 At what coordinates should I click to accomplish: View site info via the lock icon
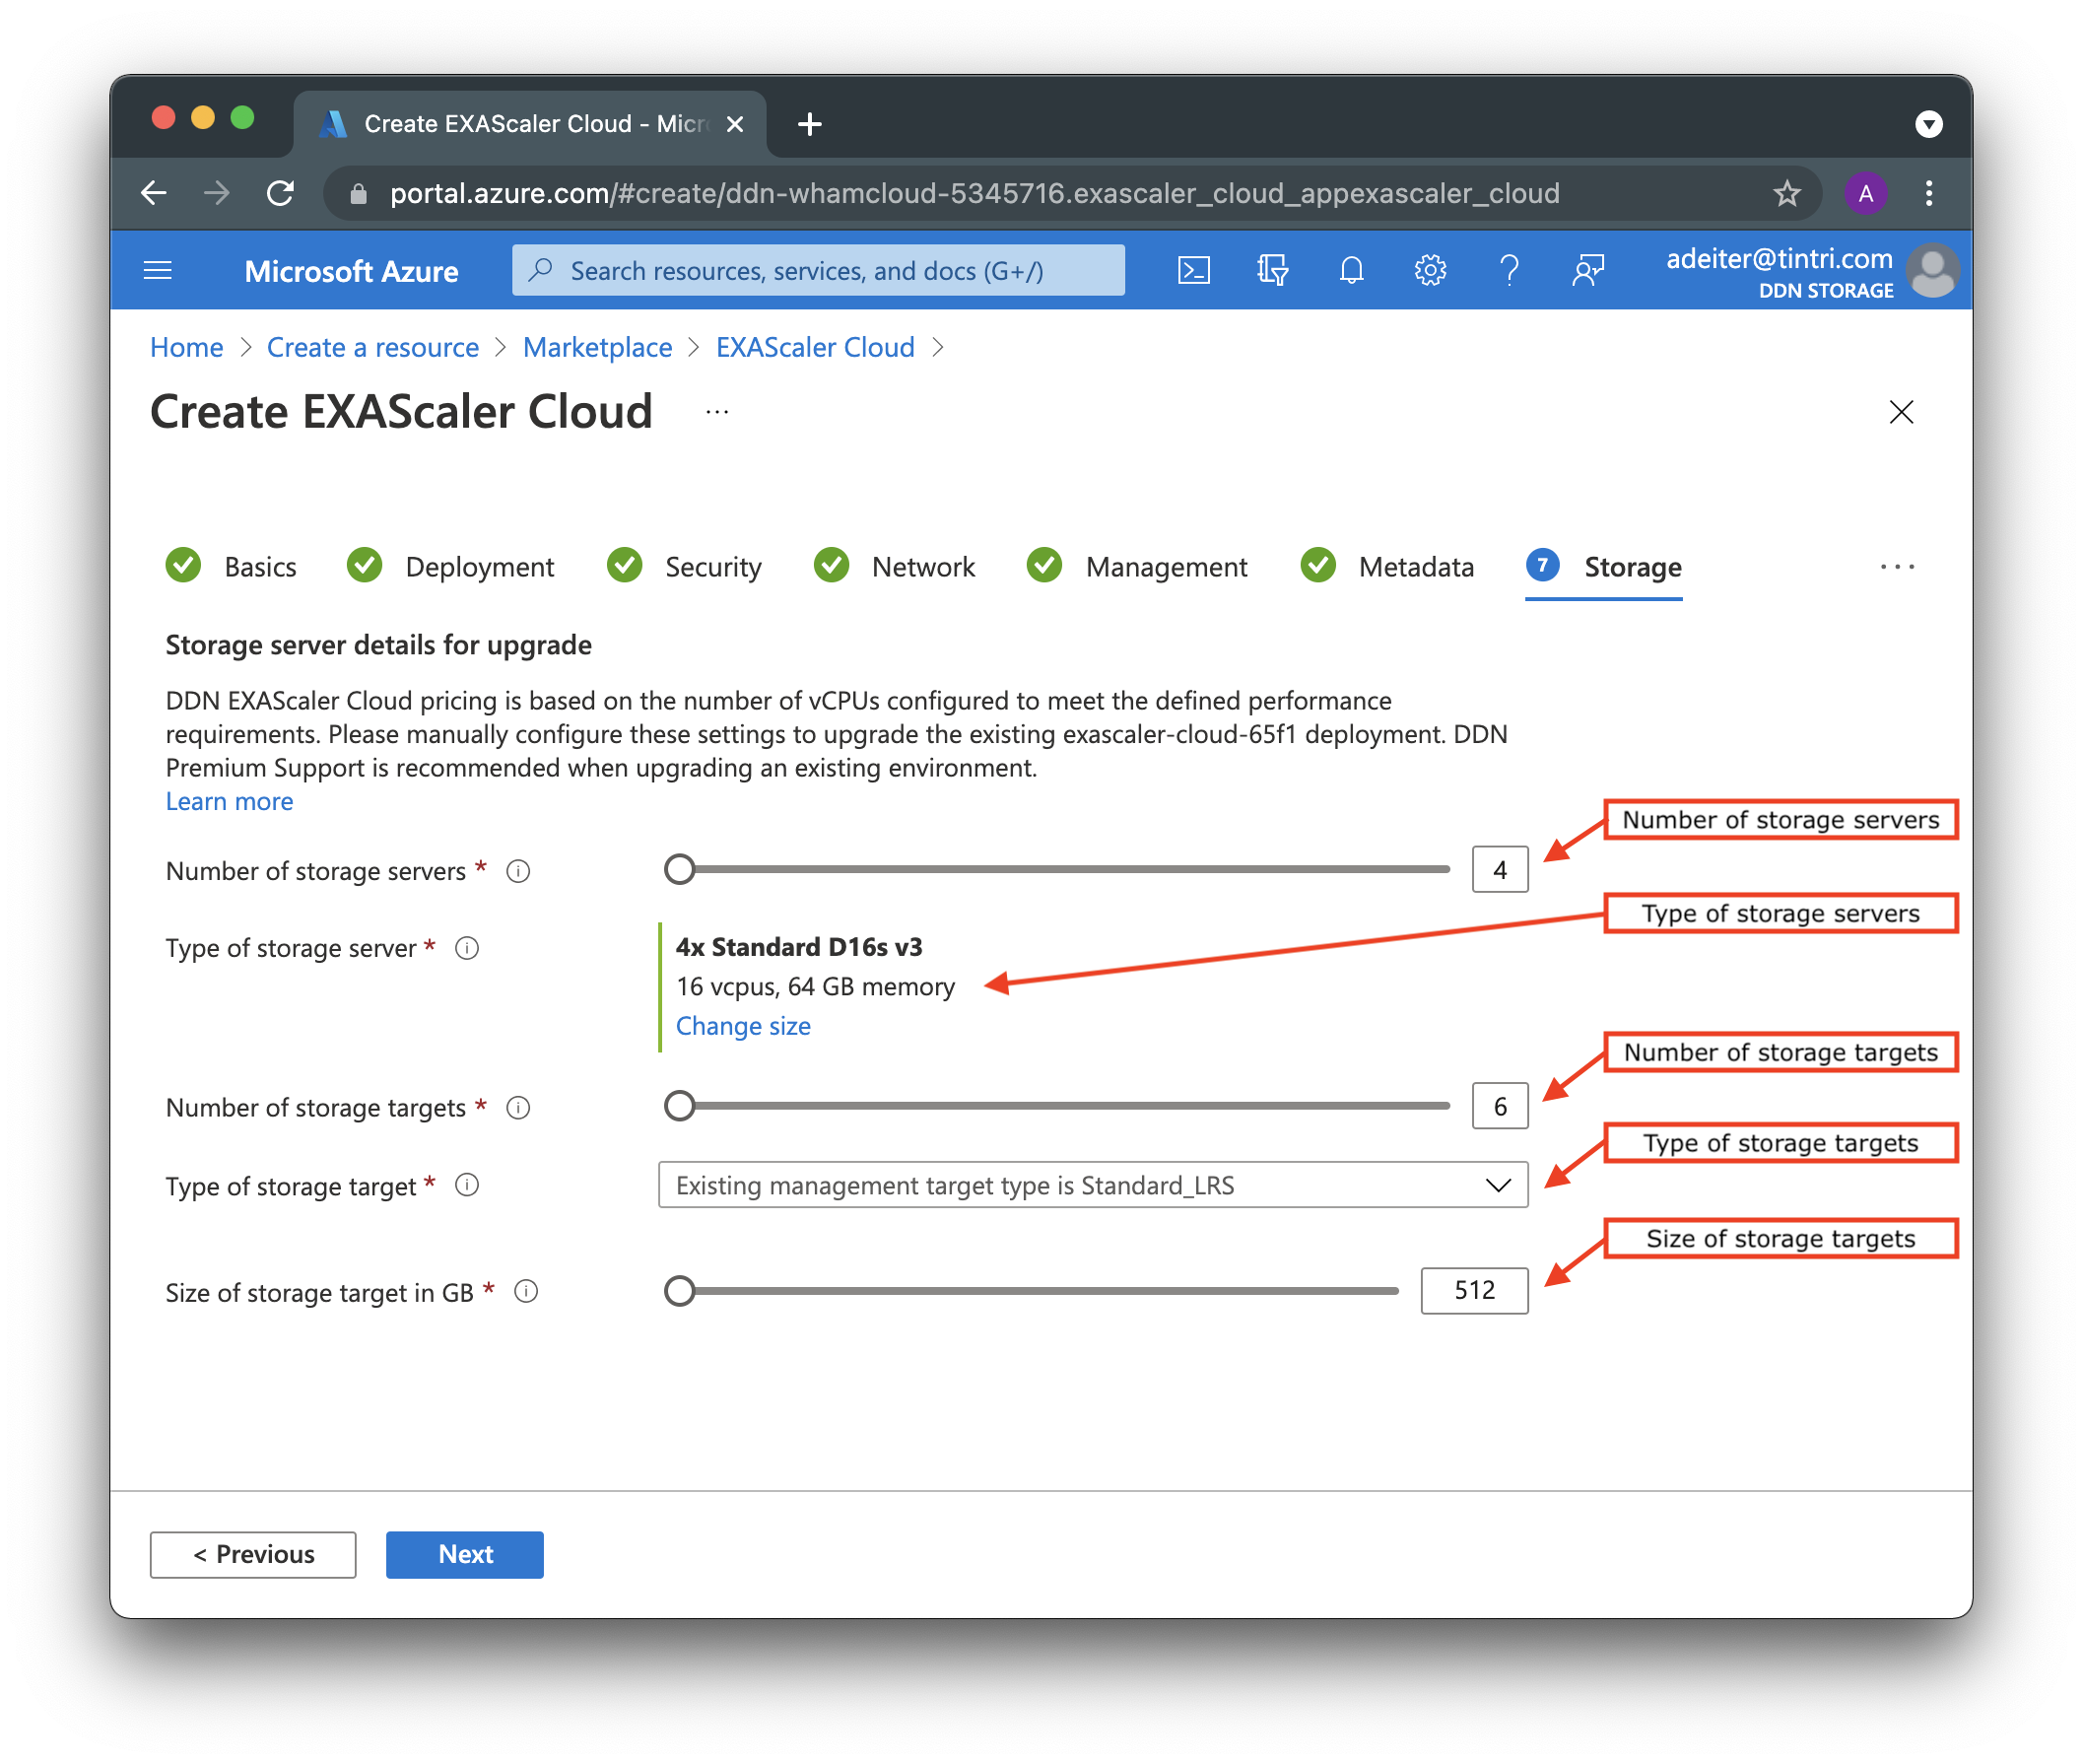[358, 193]
